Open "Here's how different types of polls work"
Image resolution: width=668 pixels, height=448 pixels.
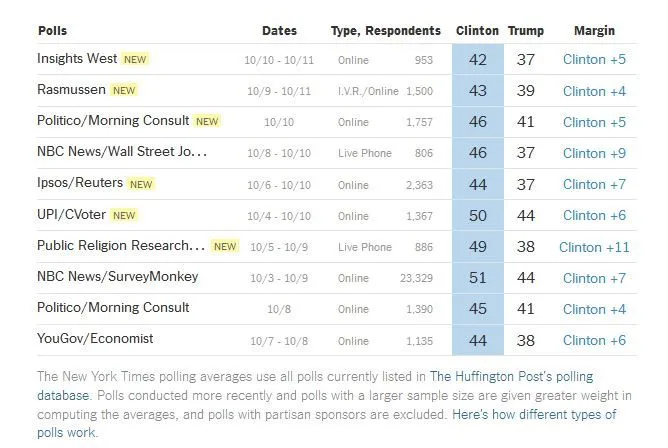(x=534, y=414)
